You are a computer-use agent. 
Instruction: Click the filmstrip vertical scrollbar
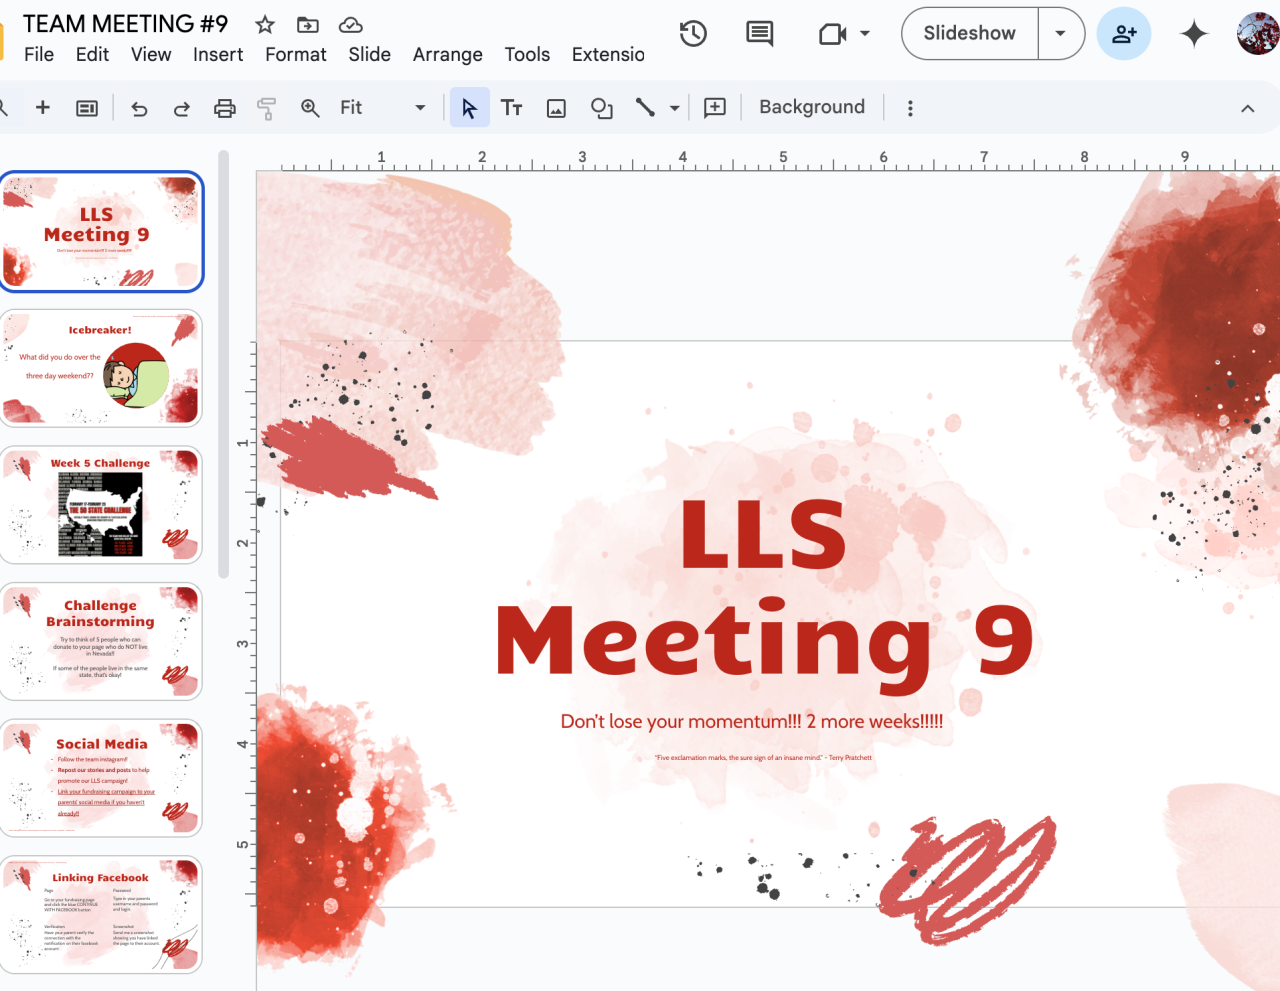point(224,365)
